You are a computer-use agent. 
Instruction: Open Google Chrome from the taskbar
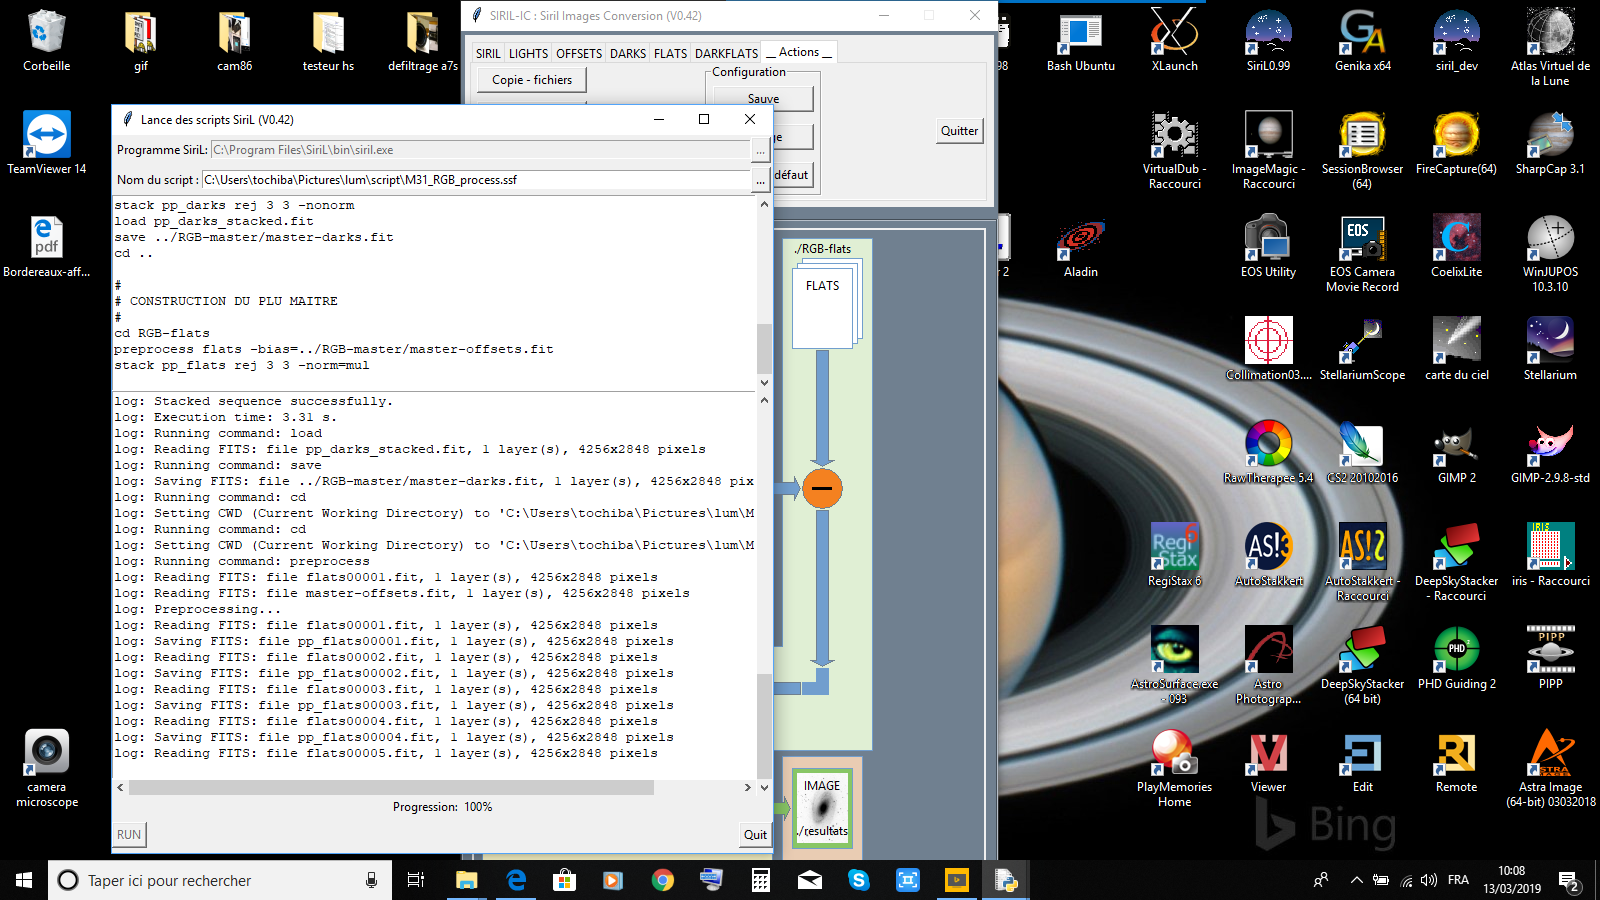(x=662, y=880)
